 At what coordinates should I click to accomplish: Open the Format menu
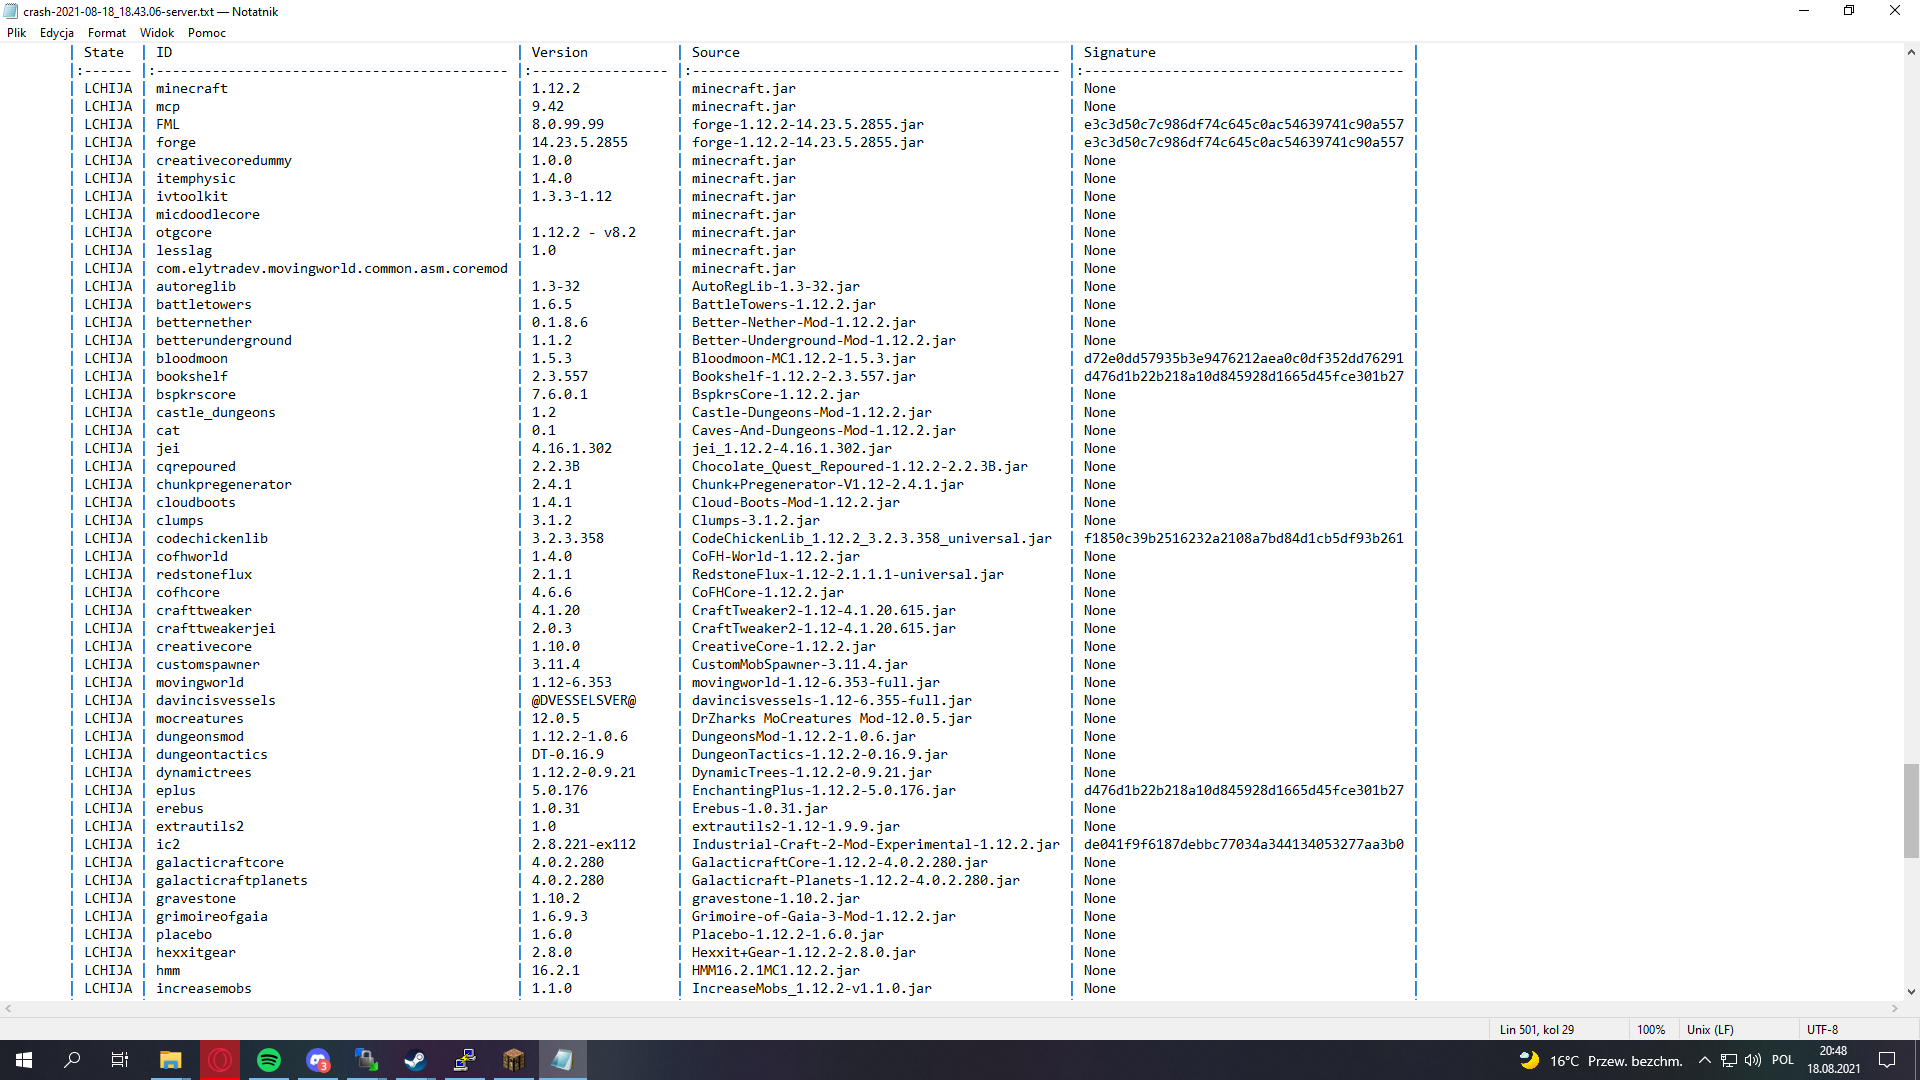click(x=106, y=33)
